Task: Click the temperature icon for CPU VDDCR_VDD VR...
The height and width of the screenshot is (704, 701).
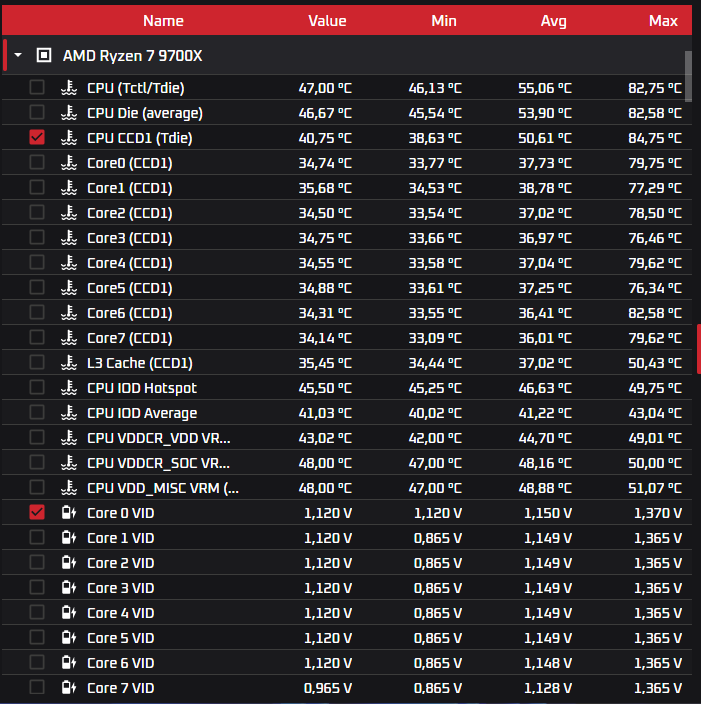Action: pyautogui.click(x=69, y=438)
